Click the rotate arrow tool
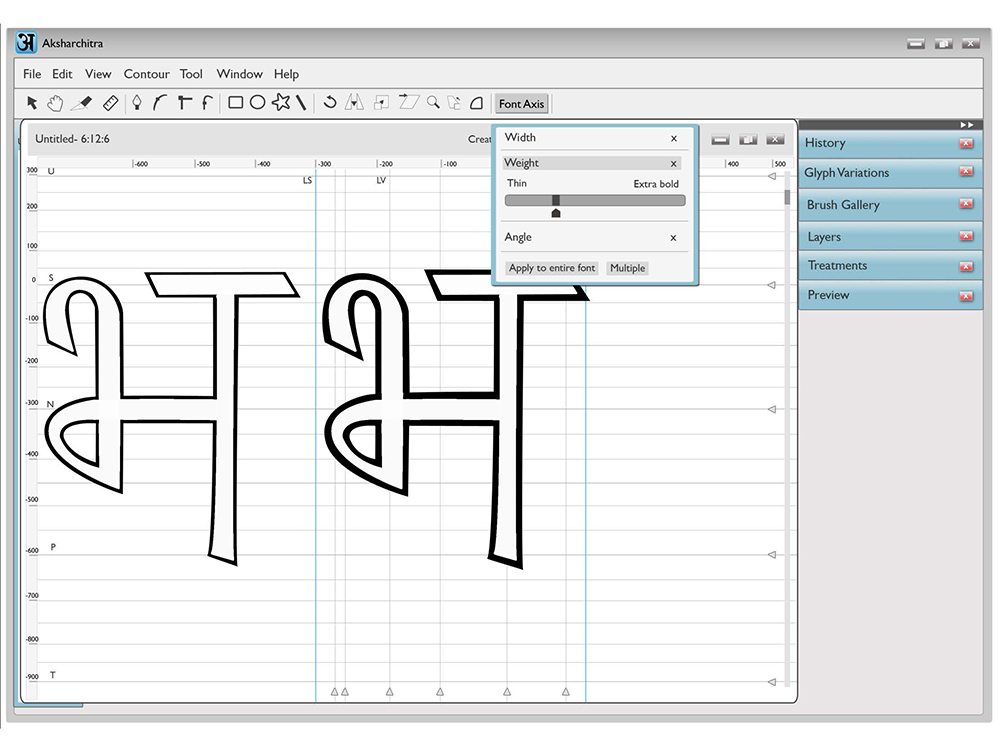Image resolution: width=1000 pixels, height=750 pixels. point(330,102)
